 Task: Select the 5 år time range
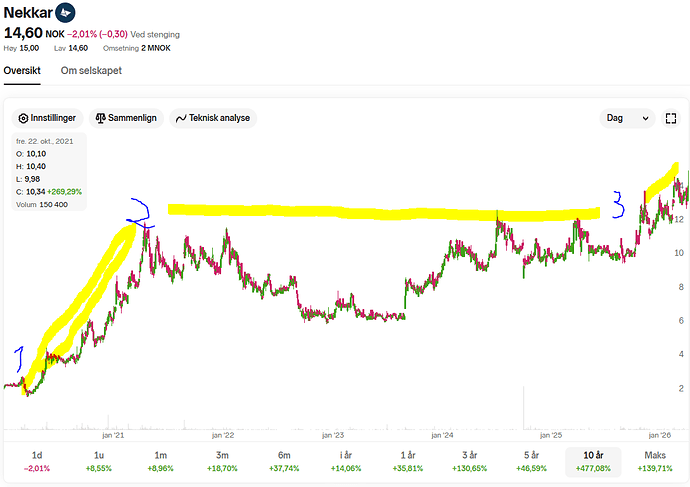(532, 461)
